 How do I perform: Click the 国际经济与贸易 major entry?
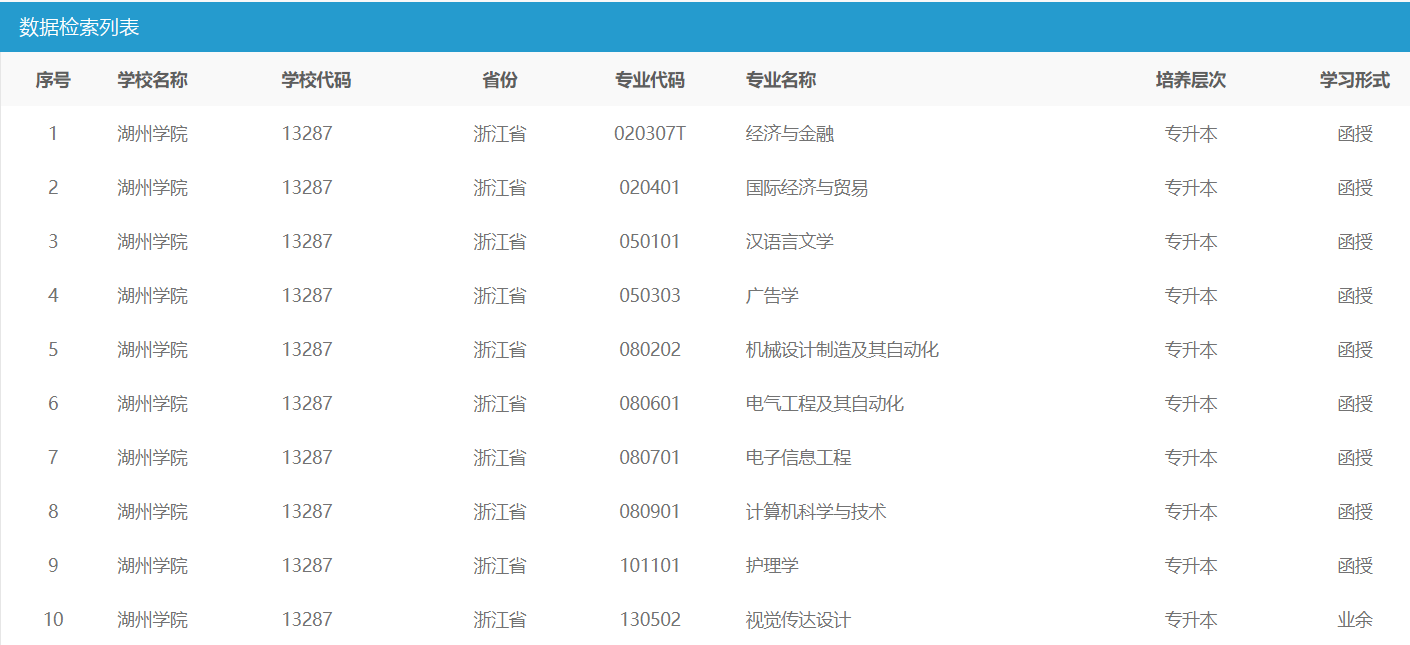point(807,188)
